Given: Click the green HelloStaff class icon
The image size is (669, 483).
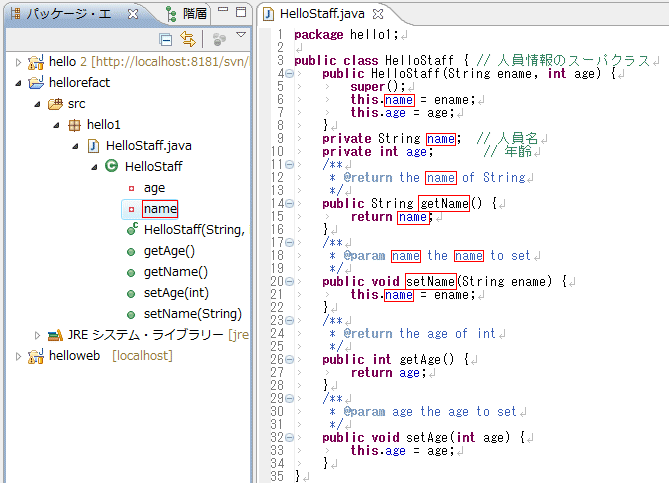Looking at the screenshot, I should pyautogui.click(x=112, y=166).
